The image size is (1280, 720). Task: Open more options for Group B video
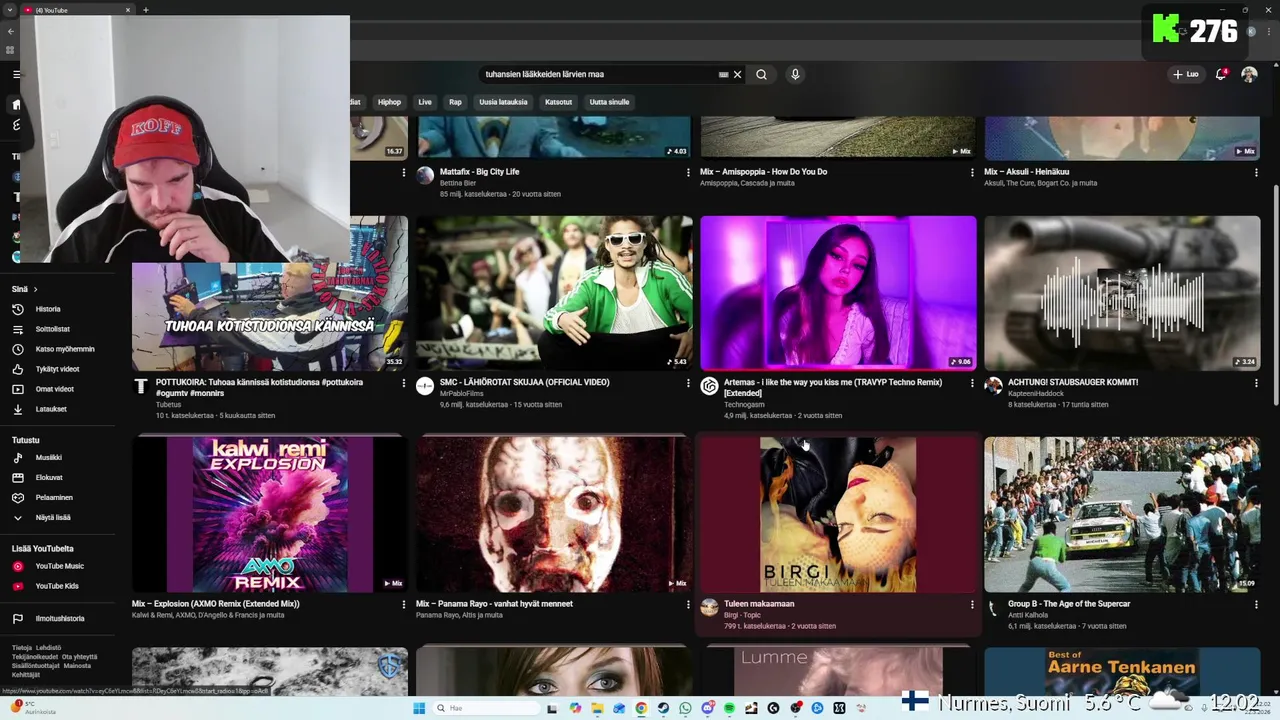1256,604
